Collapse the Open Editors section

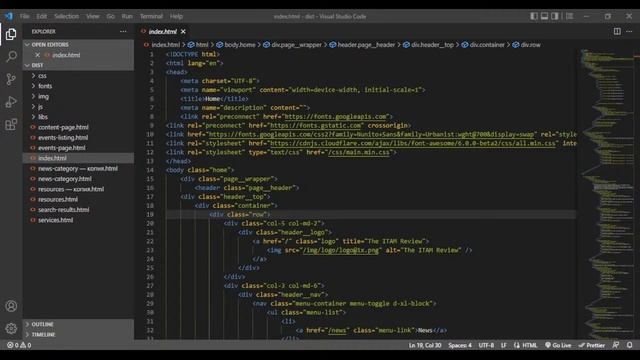tap(78, 44)
